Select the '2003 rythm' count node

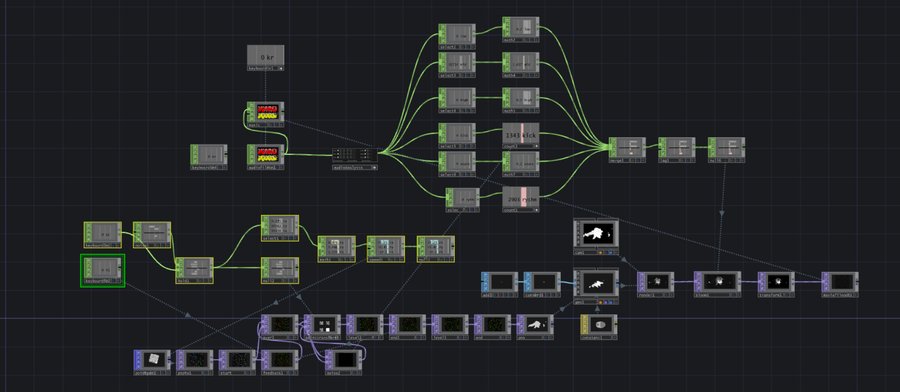521,200
